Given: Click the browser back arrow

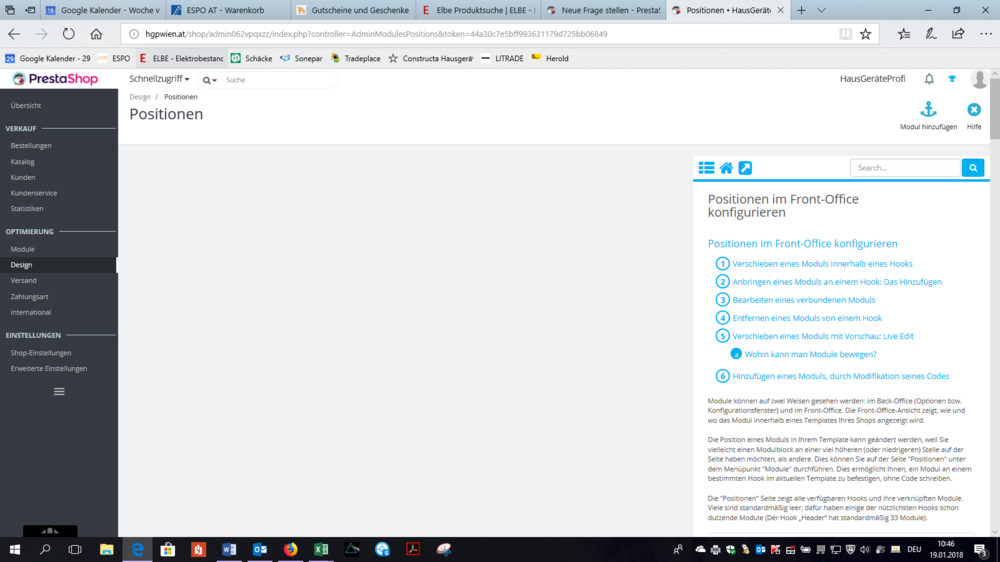Looking at the screenshot, I should tap(14, 34).
